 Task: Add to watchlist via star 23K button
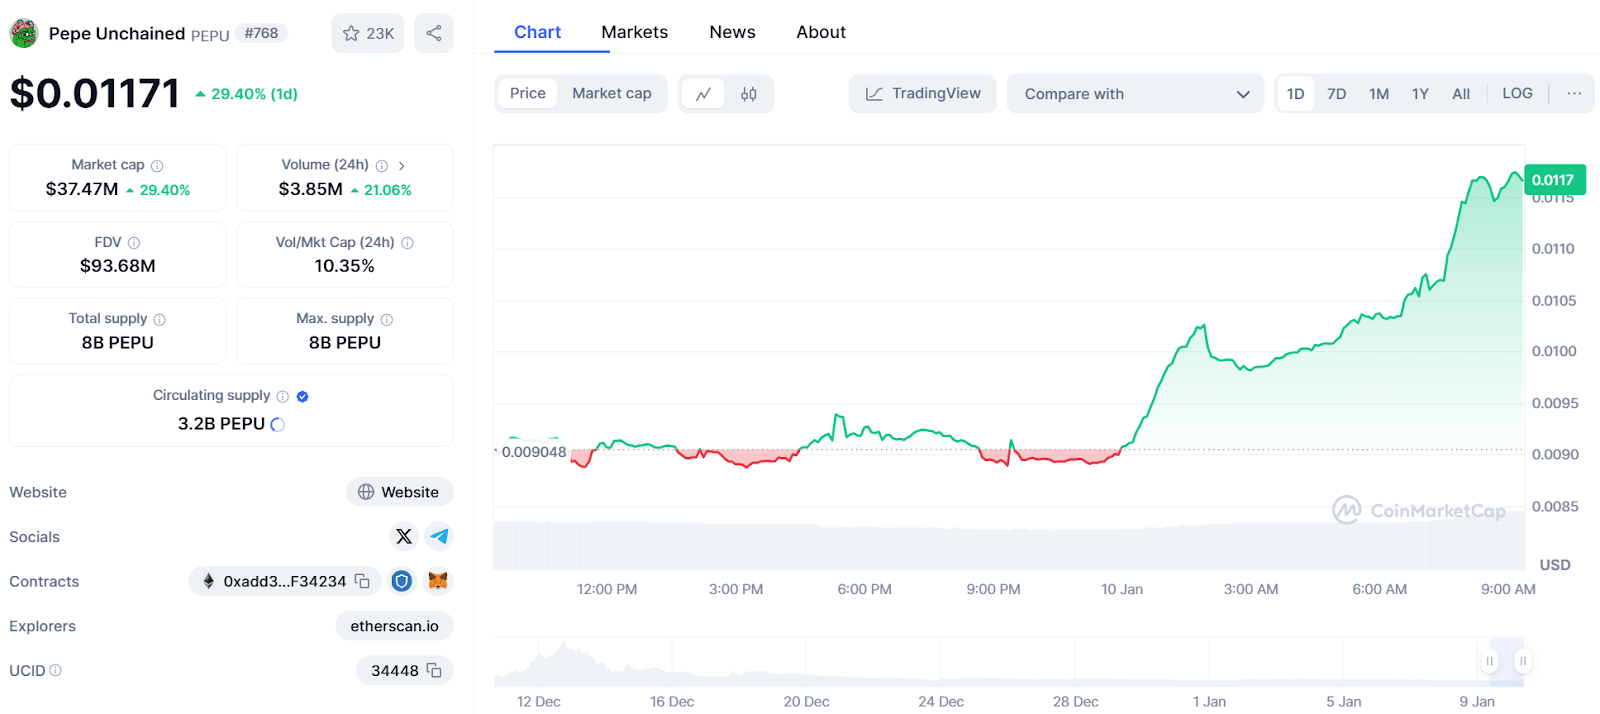[x=368, y=33]
